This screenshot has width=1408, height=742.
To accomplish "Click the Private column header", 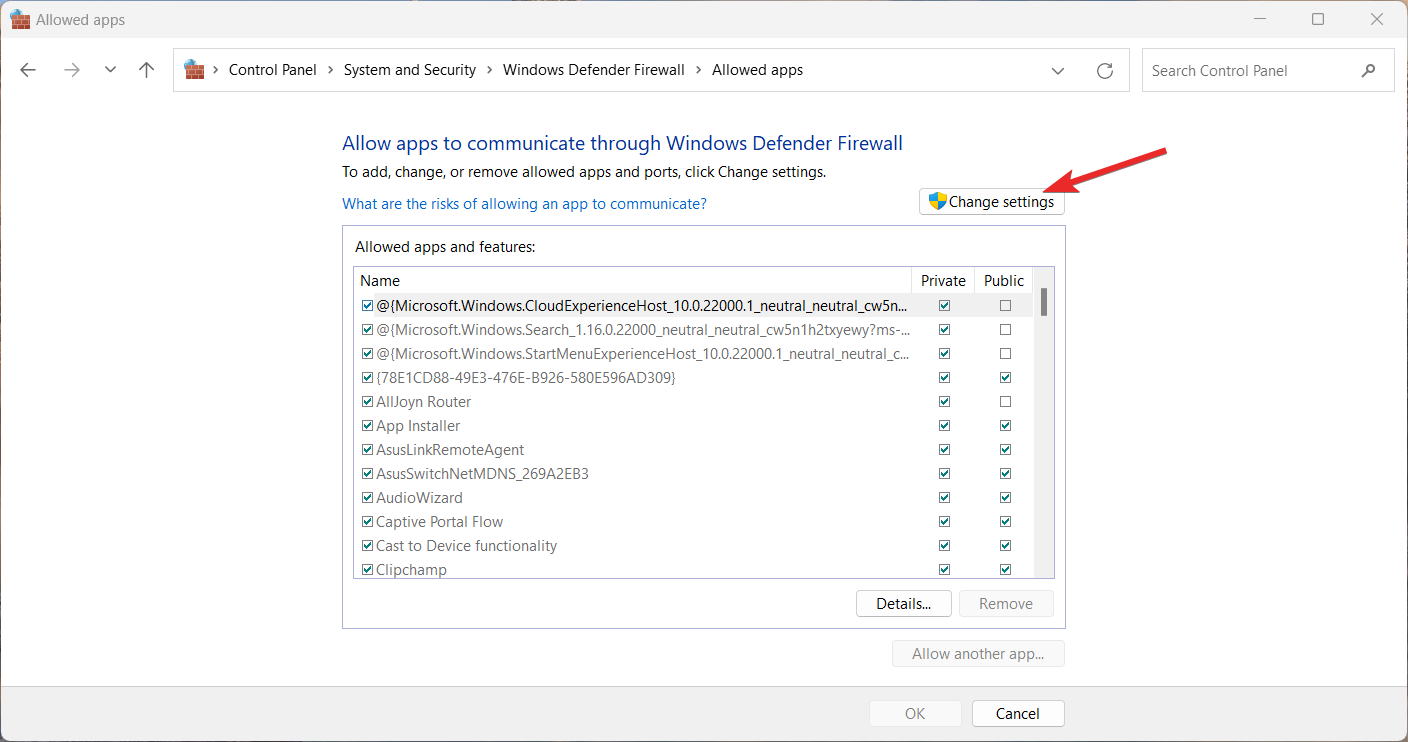I will point(943,281).
